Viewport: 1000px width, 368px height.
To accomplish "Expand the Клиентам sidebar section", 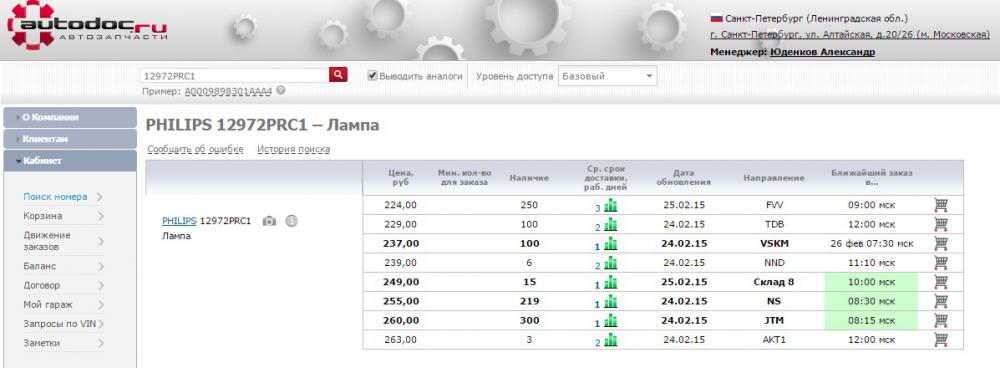I will [x=69, y=139].
